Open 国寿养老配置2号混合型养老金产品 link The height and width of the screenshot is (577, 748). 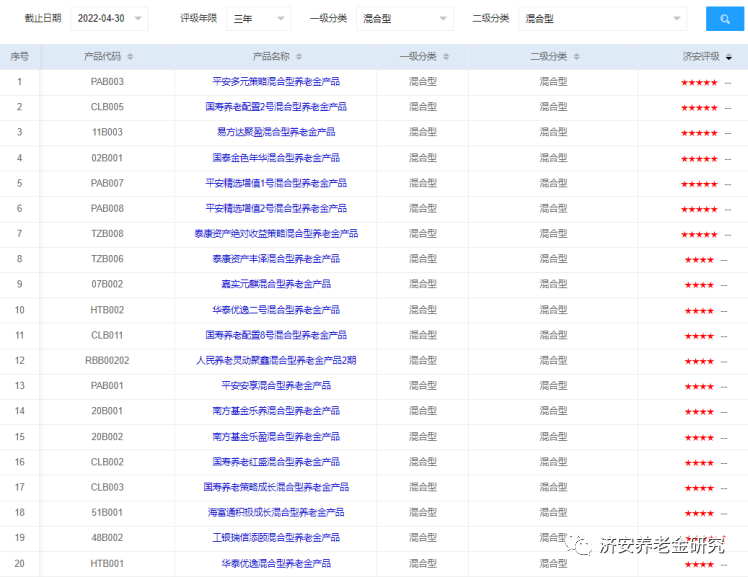[276, 107]
